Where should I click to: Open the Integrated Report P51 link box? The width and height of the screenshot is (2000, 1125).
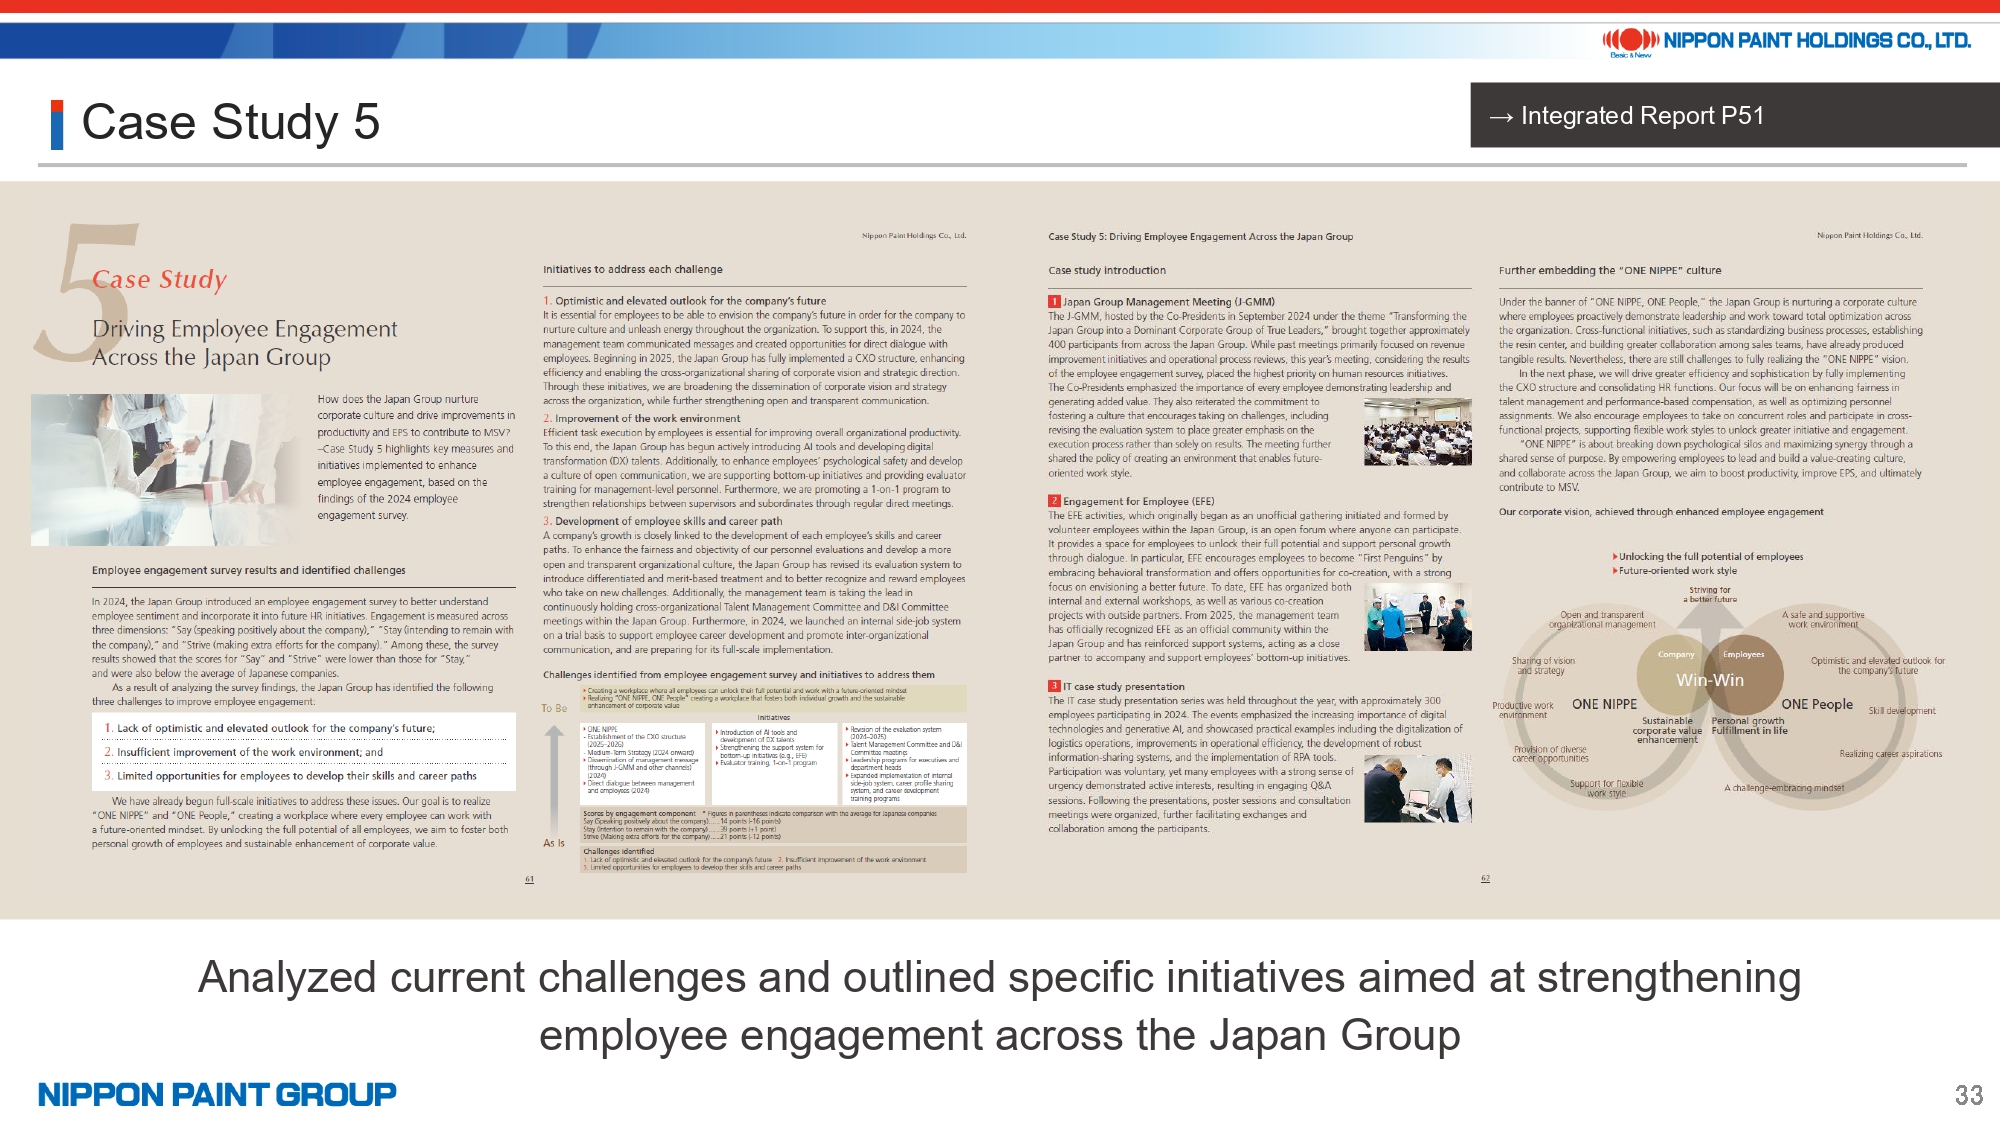click(x=1735, y=115)
